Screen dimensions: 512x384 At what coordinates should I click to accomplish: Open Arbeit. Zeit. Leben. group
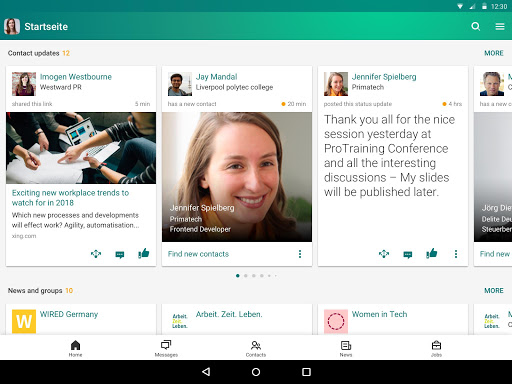point(229,314)
